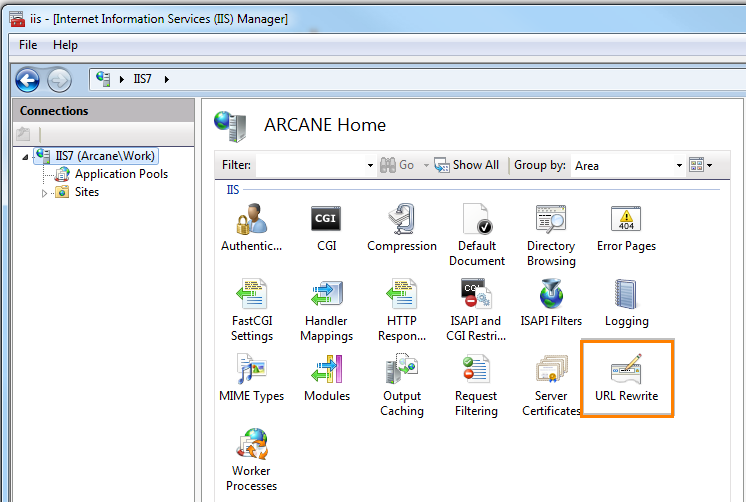Open Output Caching feature
The height and width of the screenshot is (502, 746).
tap(402, 385)
